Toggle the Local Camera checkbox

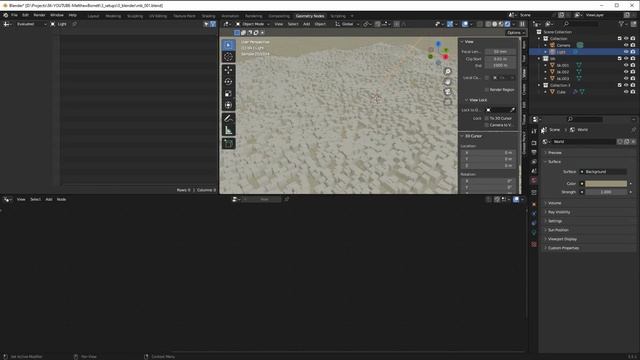(487, 78)
